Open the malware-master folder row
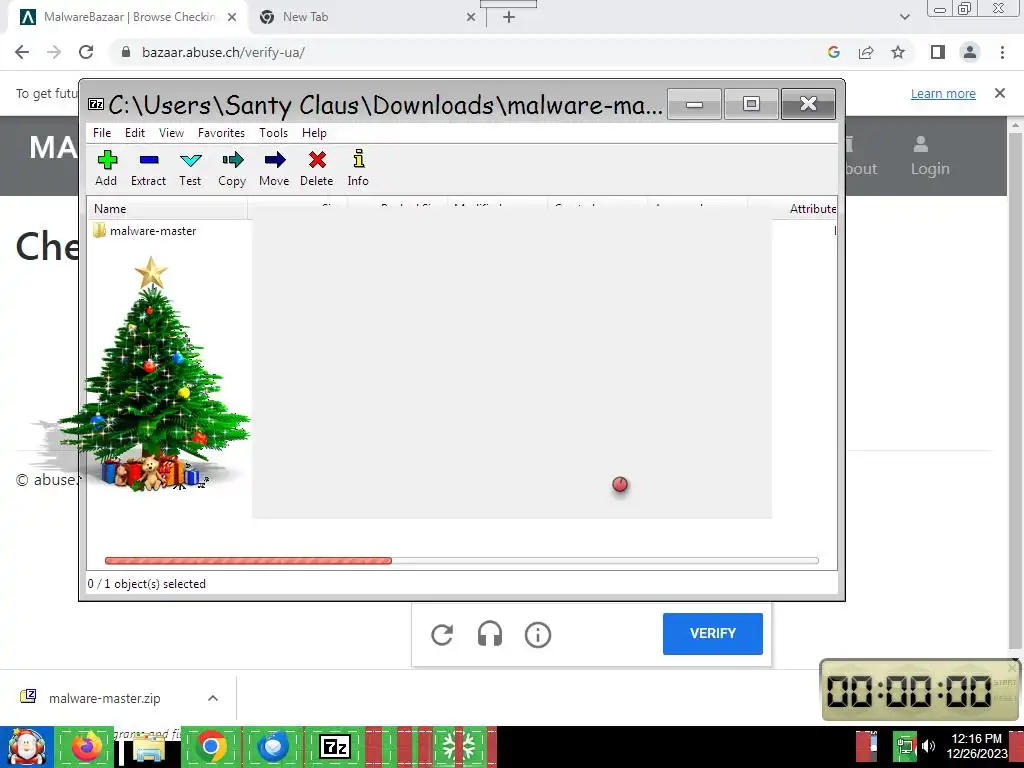Viewport: 1024px width, 768px height. tap(144, 231)
